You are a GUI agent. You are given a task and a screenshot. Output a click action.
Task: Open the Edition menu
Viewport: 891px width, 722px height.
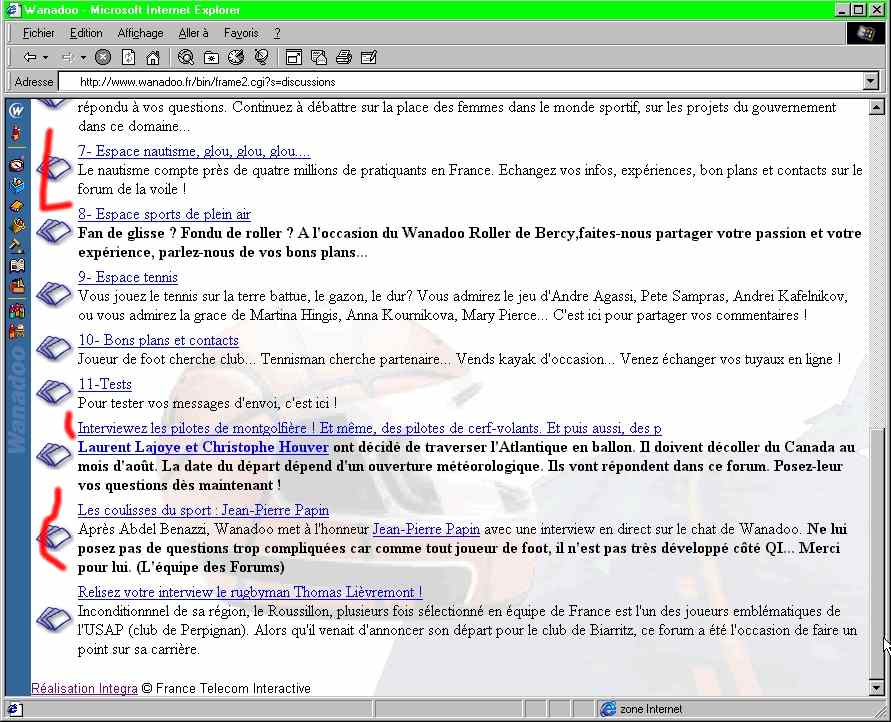(x=86, y=34)
